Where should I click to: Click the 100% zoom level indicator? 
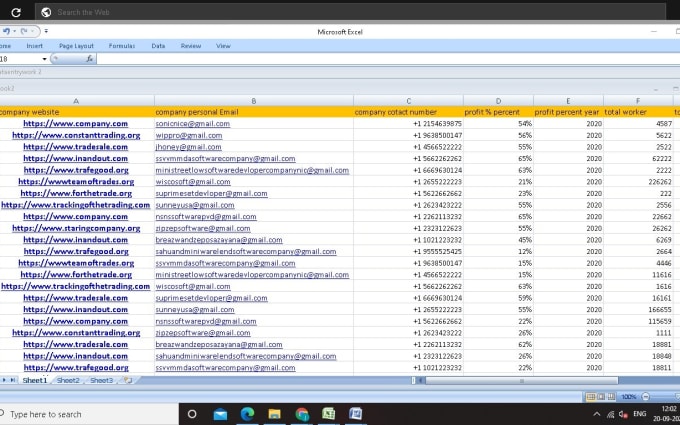628,396
